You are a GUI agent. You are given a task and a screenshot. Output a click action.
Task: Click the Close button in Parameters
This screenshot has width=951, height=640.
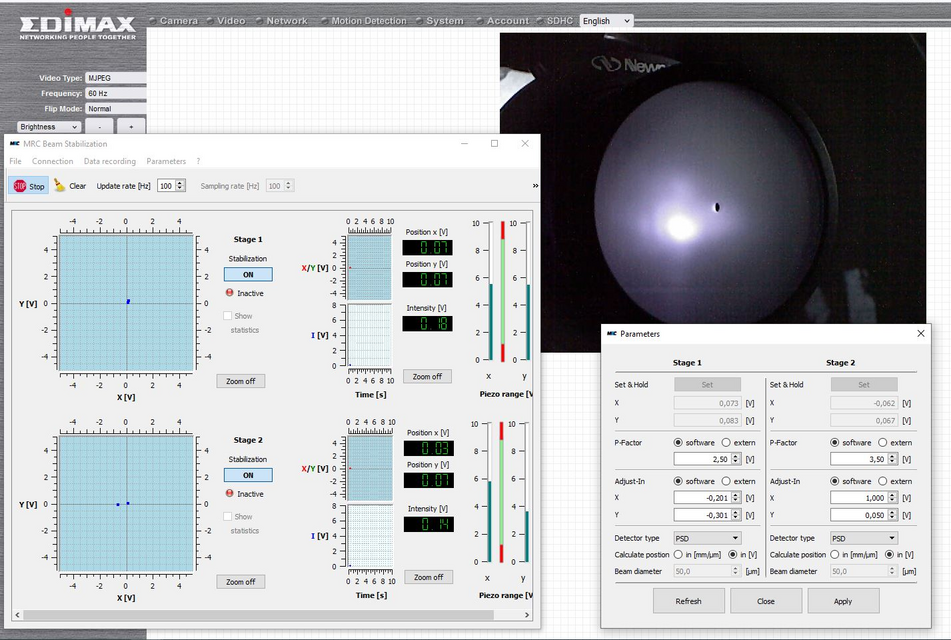(x=766, y=601)
